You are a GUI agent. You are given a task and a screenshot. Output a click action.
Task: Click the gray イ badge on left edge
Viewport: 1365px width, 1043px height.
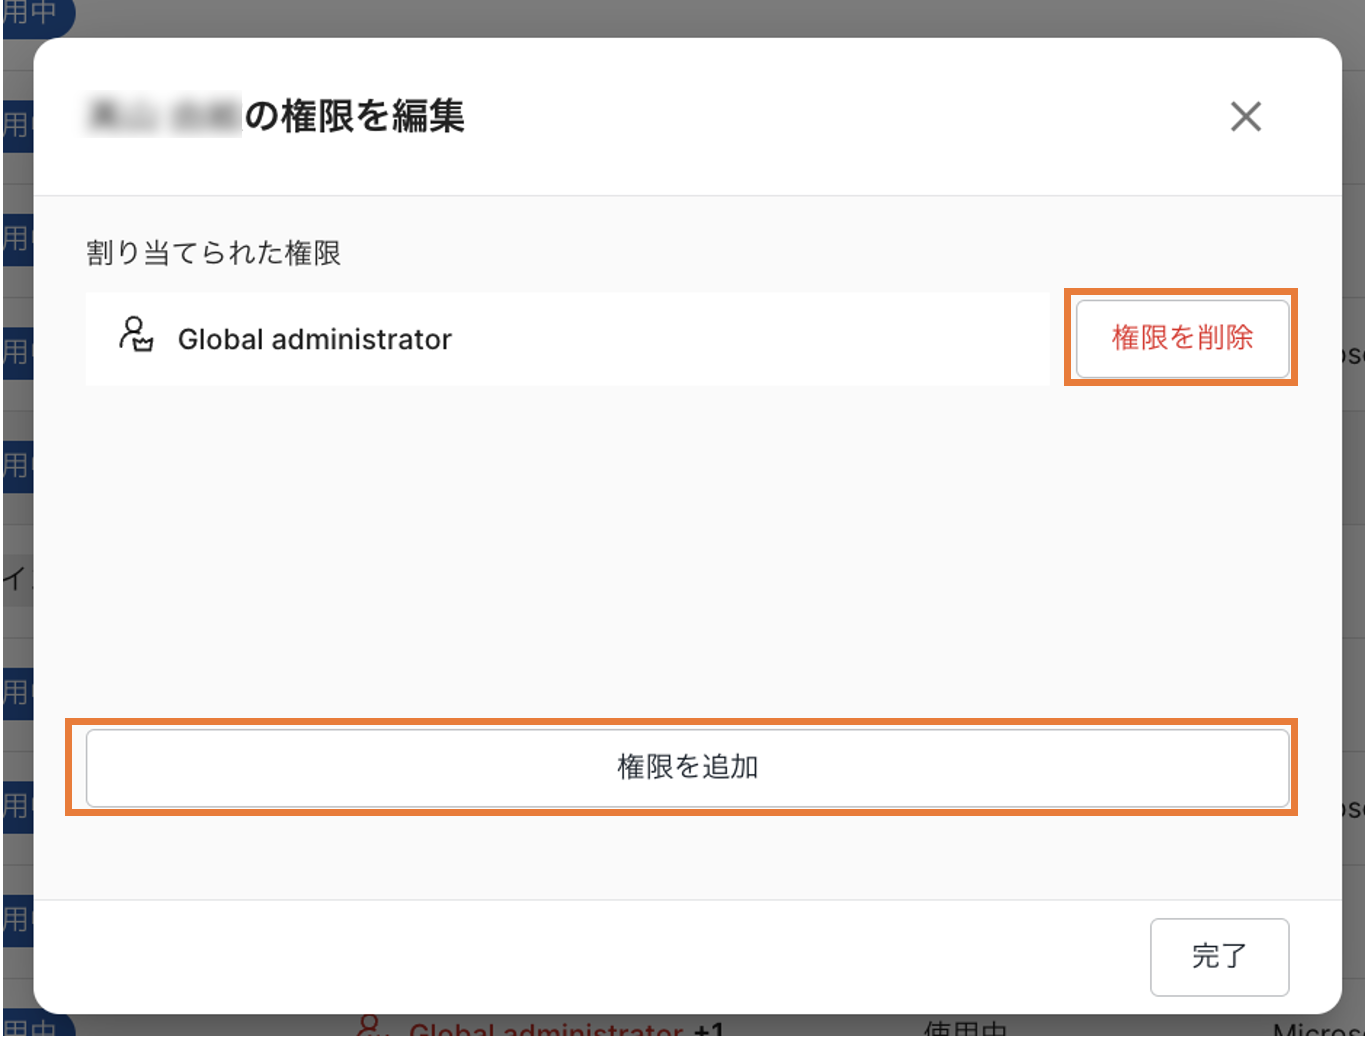[16, 578]
